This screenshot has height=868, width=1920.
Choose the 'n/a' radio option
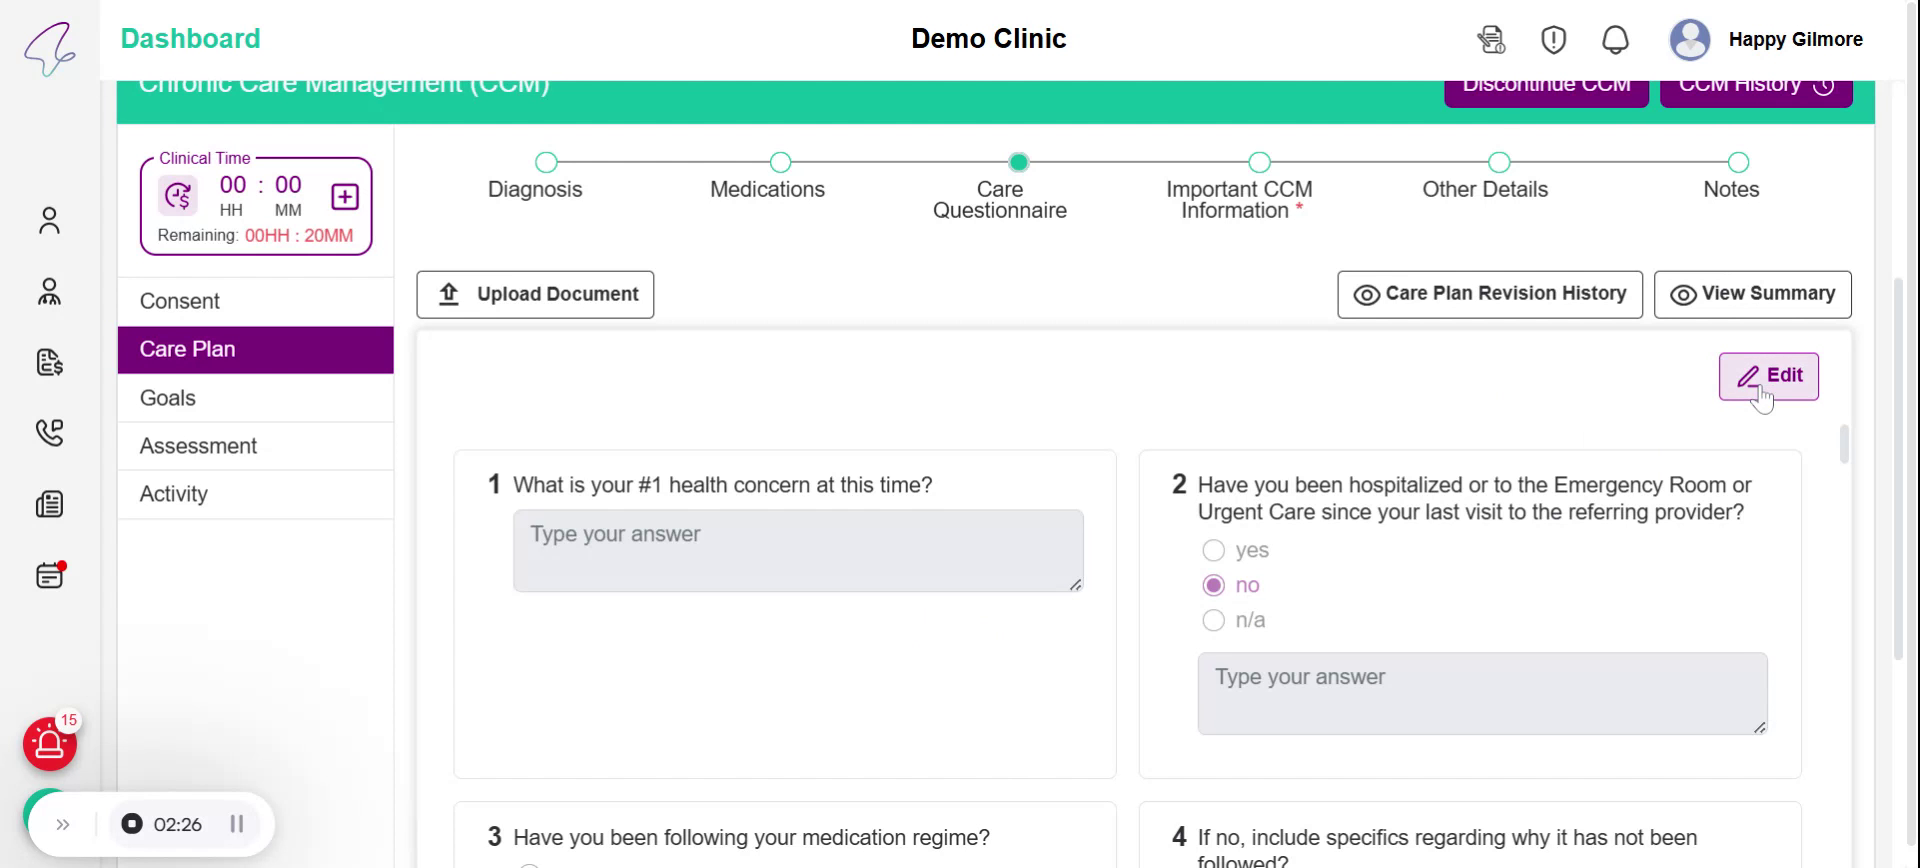(1213, 621)
